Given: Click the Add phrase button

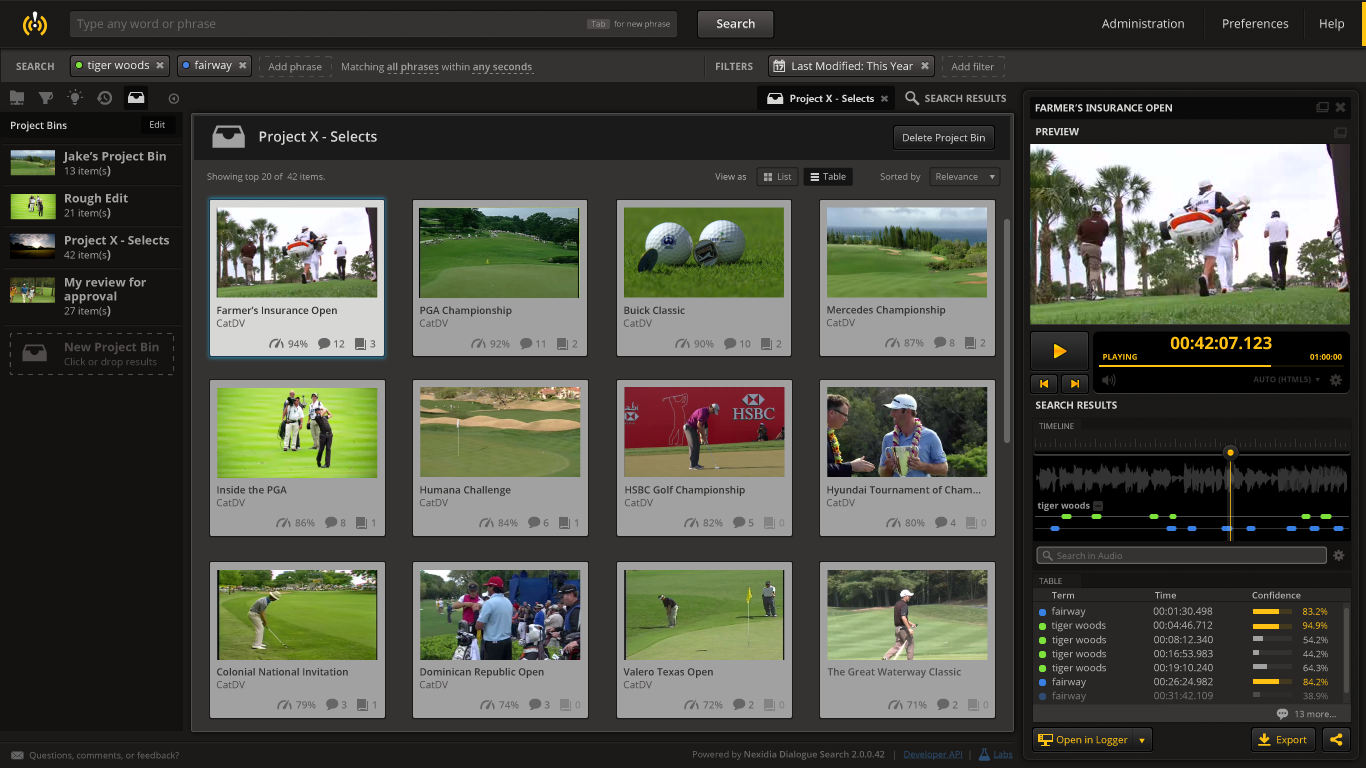Looking at the screenshot, I should pyautogui.click(x=295, y=66).
